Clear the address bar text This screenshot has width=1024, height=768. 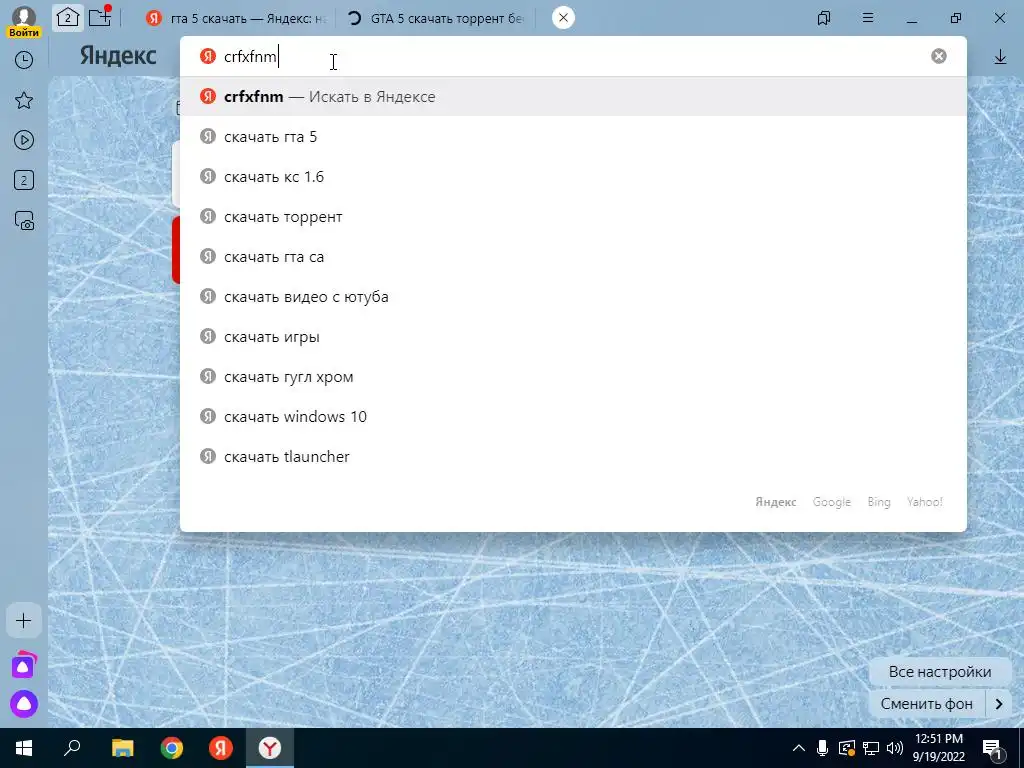point(938,56)
